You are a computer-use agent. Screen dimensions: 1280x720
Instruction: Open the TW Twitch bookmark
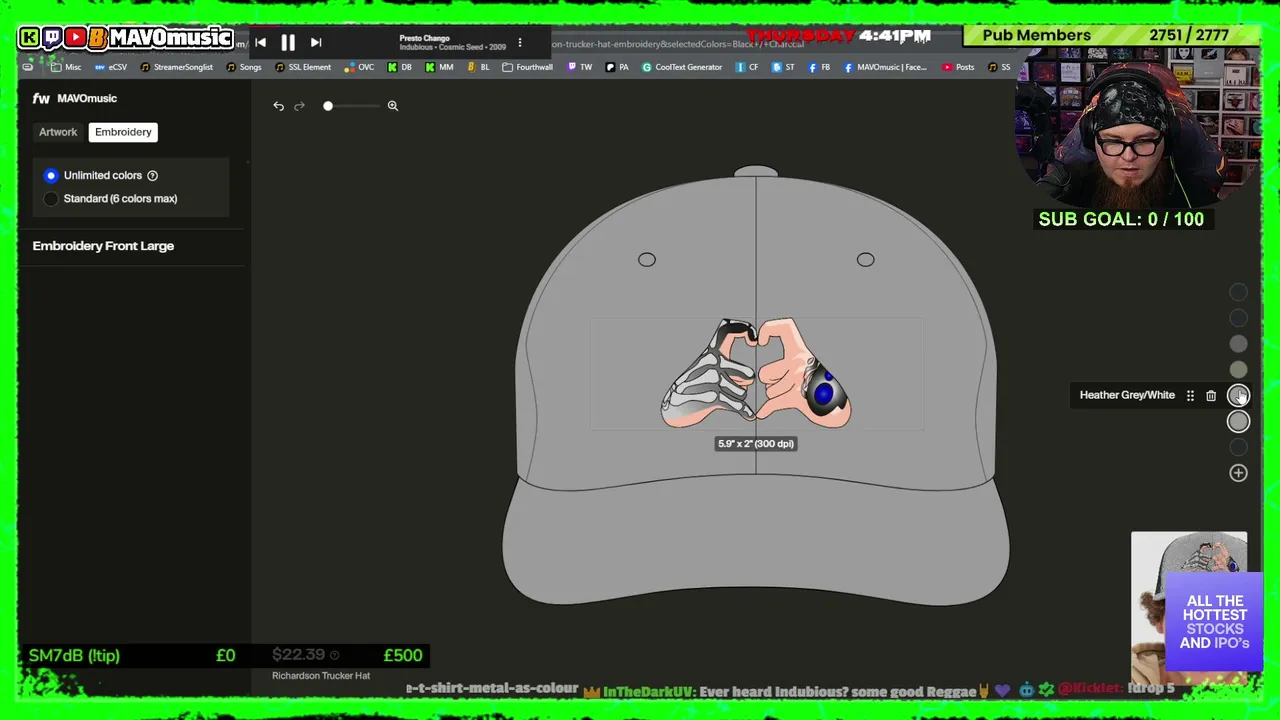pos(580,67)
